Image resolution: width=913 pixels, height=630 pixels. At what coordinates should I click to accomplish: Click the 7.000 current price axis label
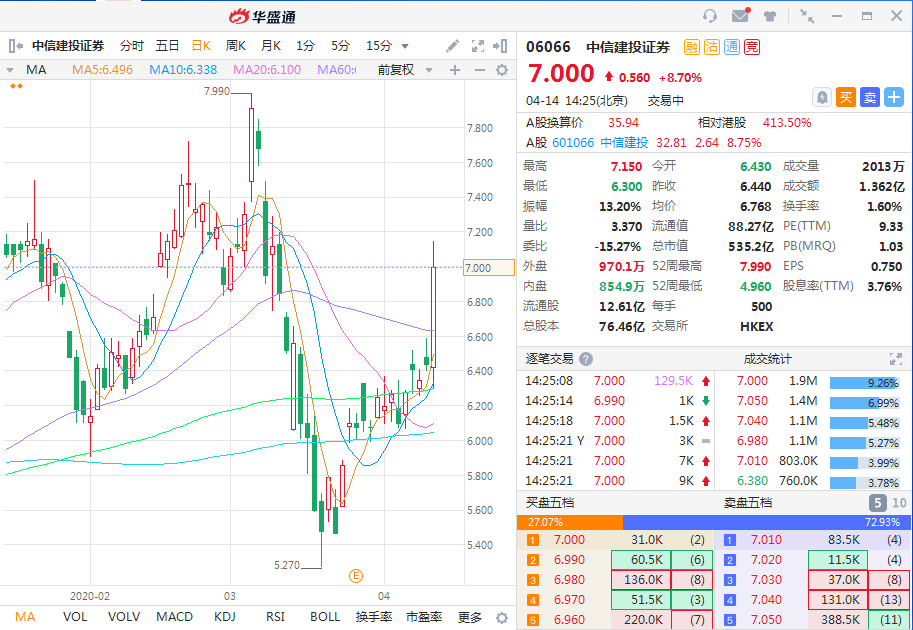[489, 268]
